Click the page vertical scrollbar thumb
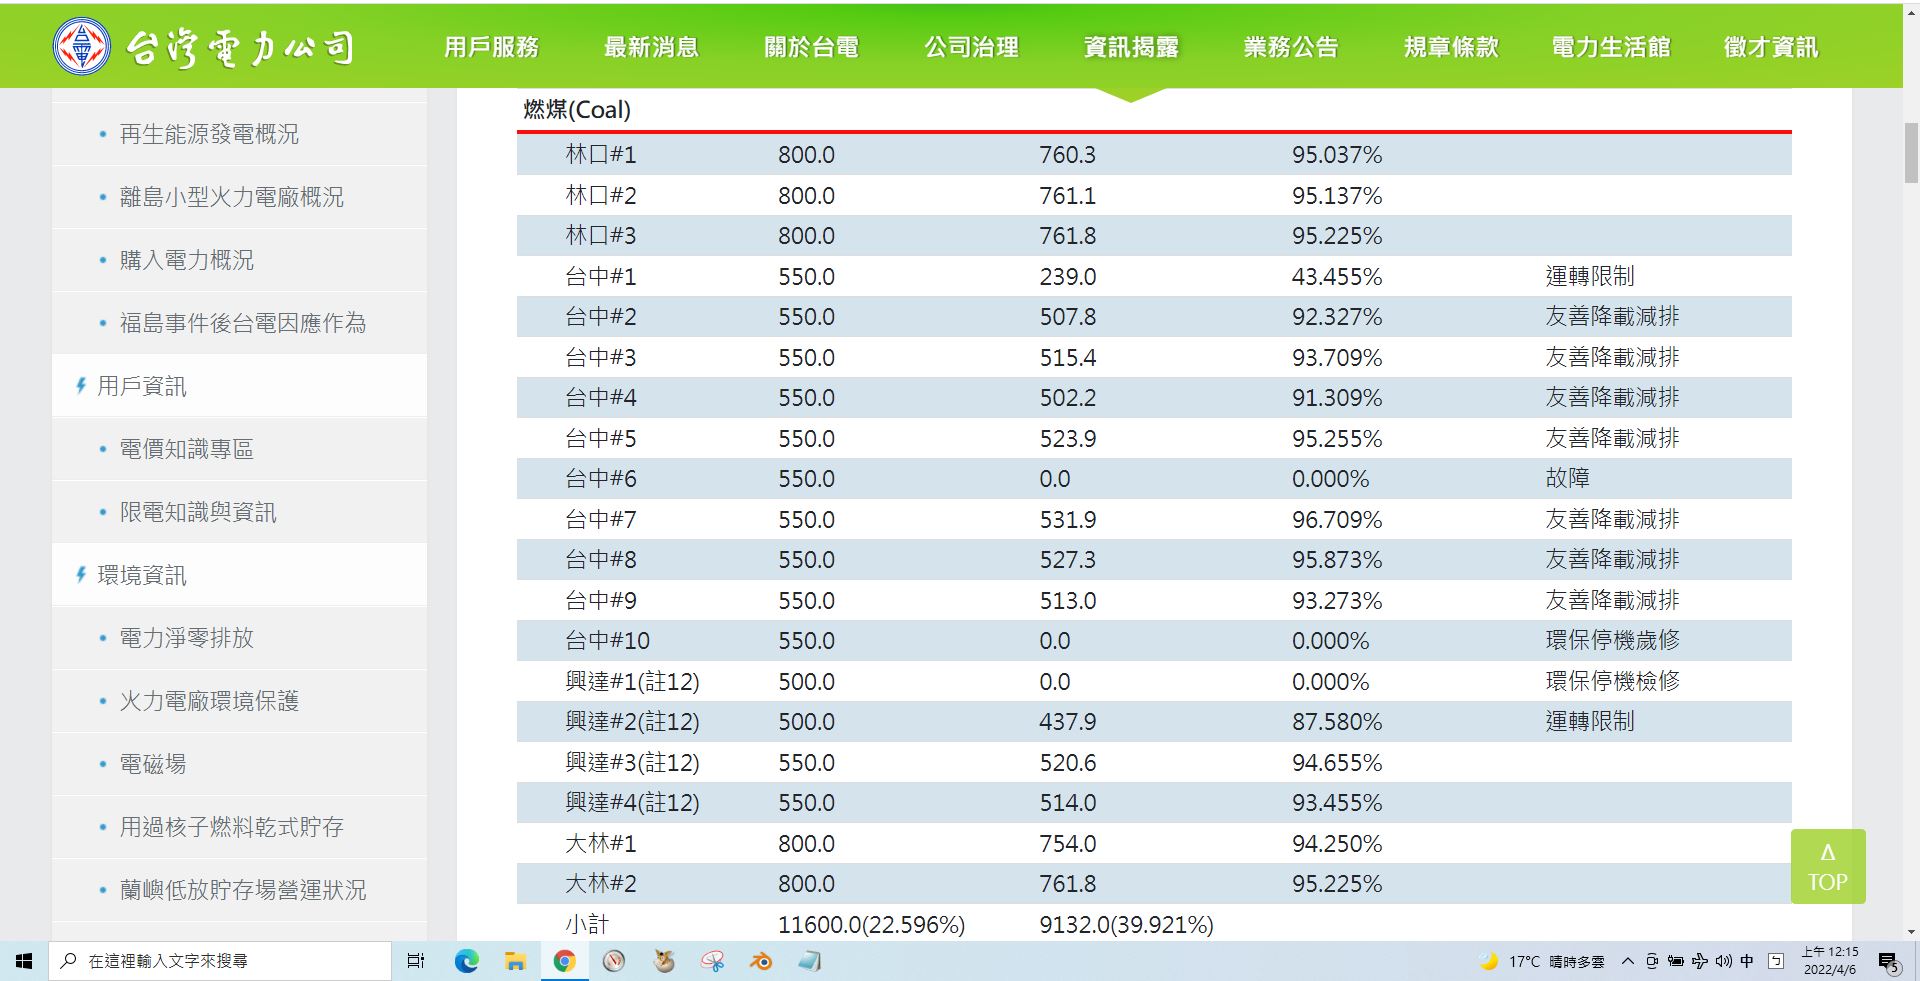The height and width of the screenshot is (981, 1920). coord(1911,153)
